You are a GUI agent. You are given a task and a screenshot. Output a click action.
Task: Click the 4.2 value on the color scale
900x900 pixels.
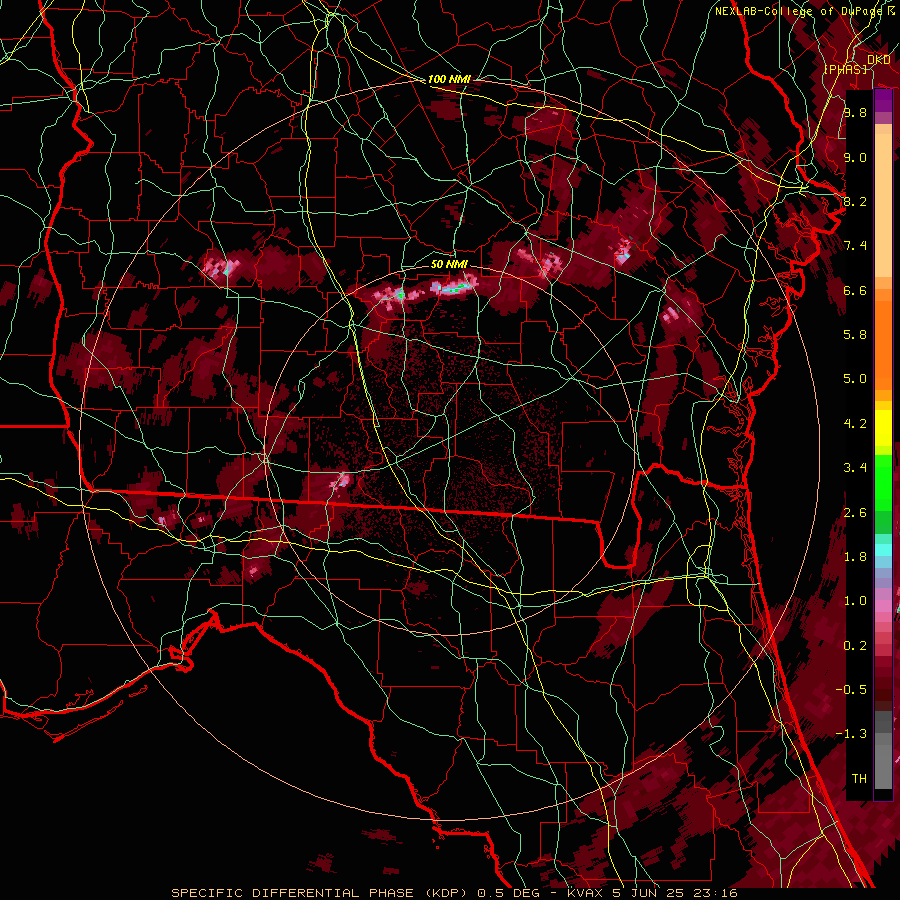(855, 424)
